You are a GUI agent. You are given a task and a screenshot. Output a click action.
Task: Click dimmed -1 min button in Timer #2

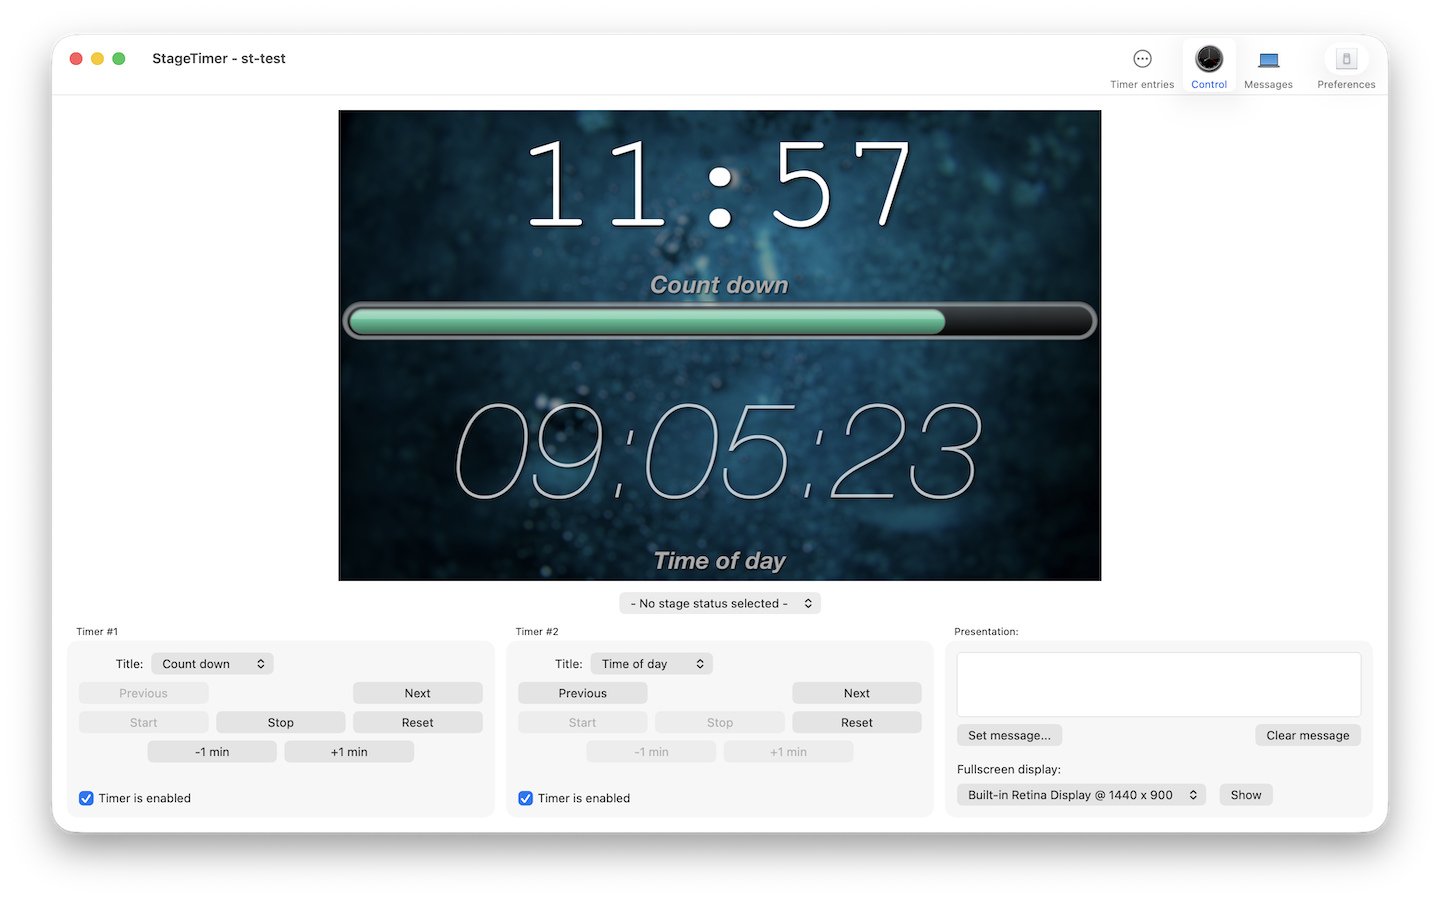[651, 752]
